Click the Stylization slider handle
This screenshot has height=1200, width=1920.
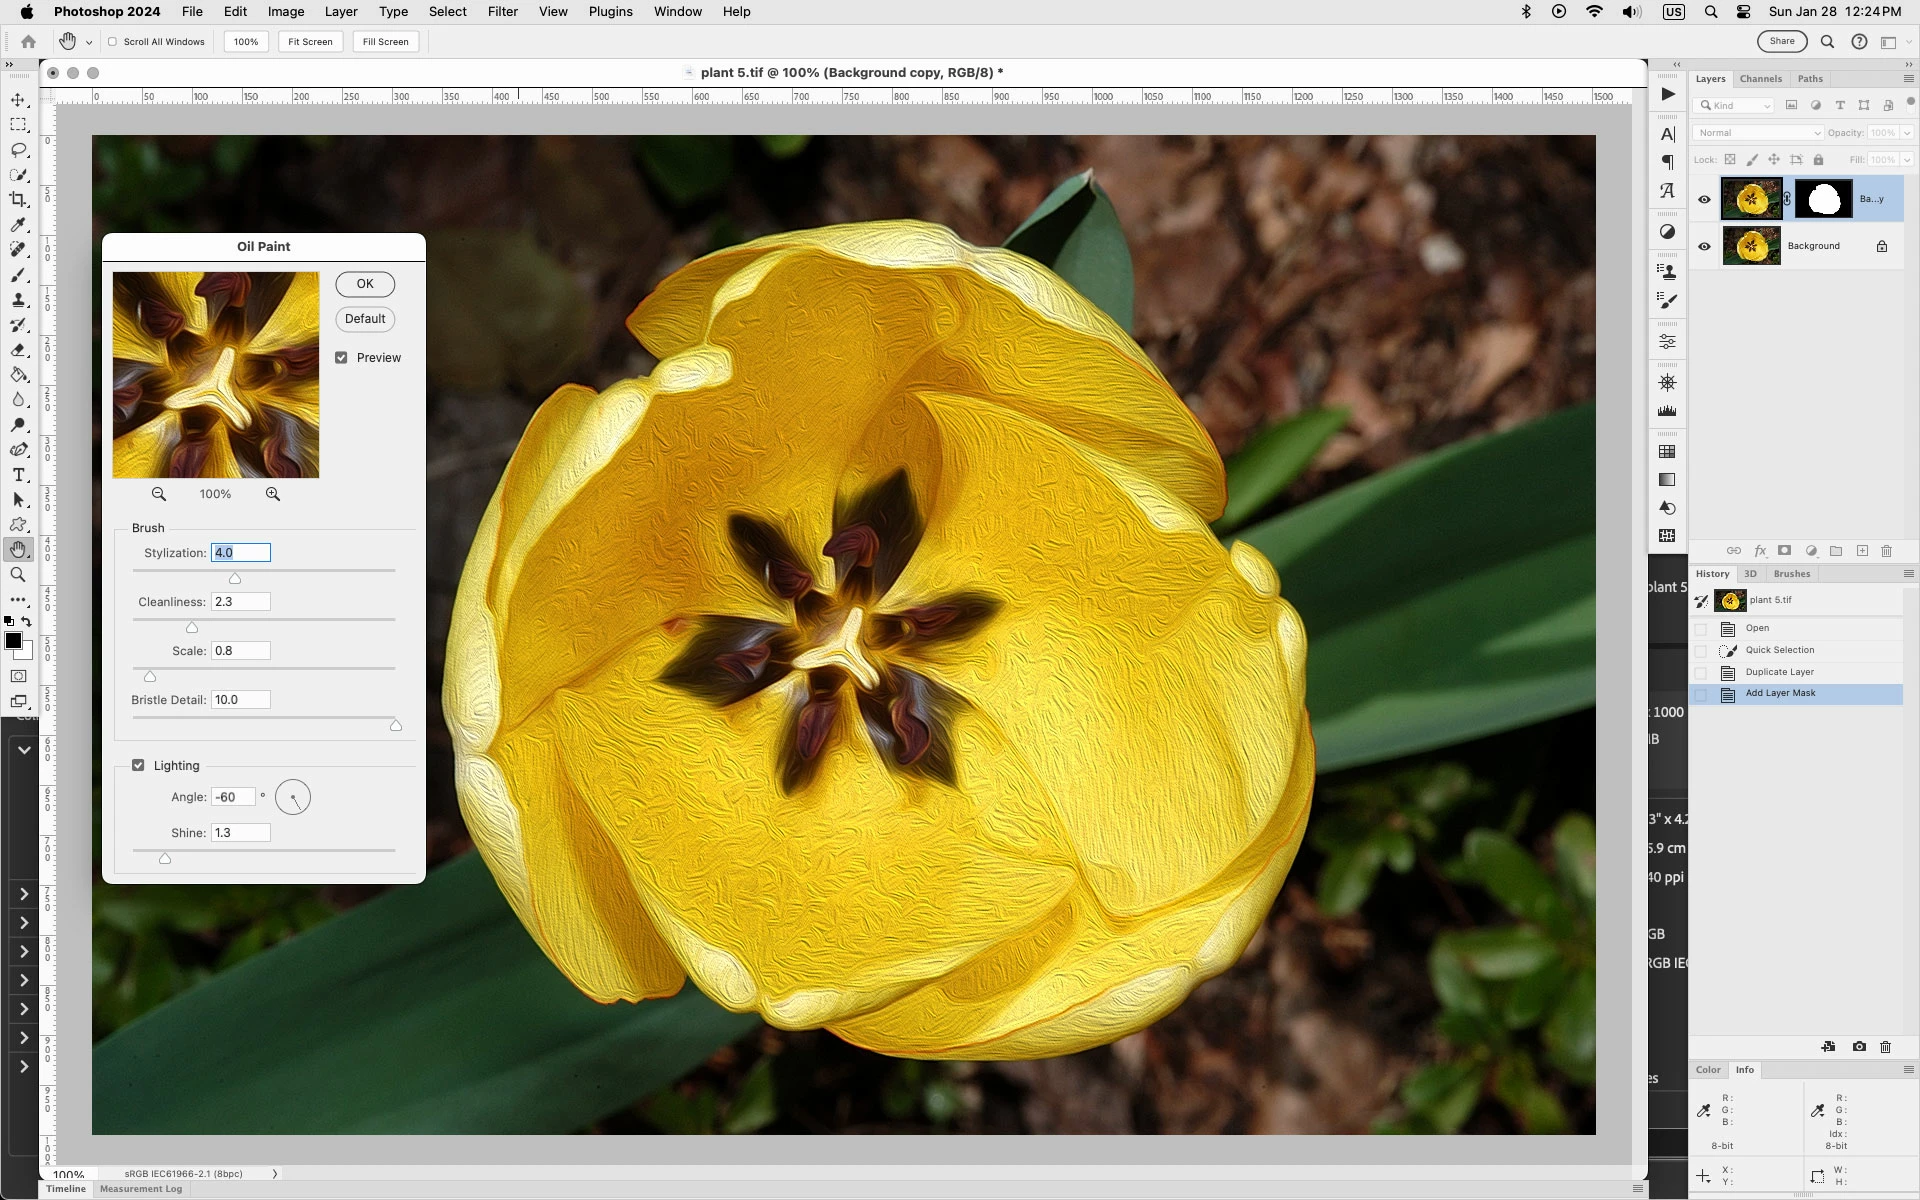click(x=235, y=579)
